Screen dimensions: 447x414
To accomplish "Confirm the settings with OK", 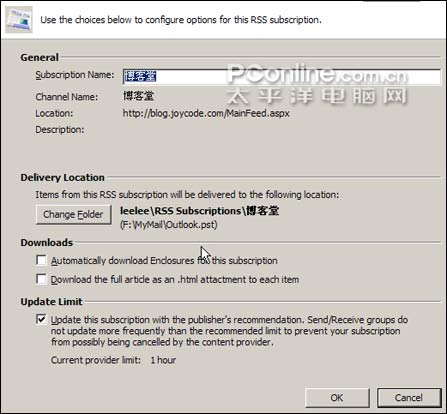I will coord(337,397).
